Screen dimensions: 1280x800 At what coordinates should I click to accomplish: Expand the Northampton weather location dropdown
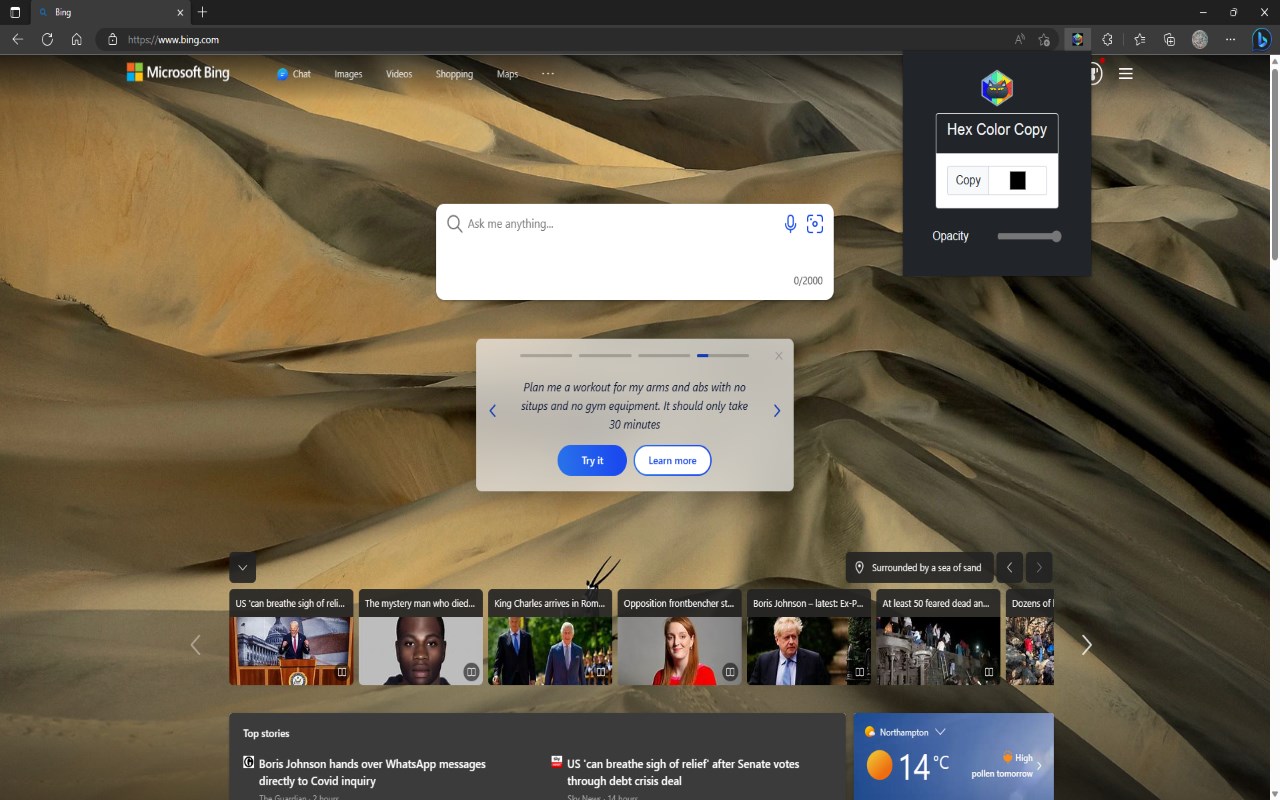point(940,732)
